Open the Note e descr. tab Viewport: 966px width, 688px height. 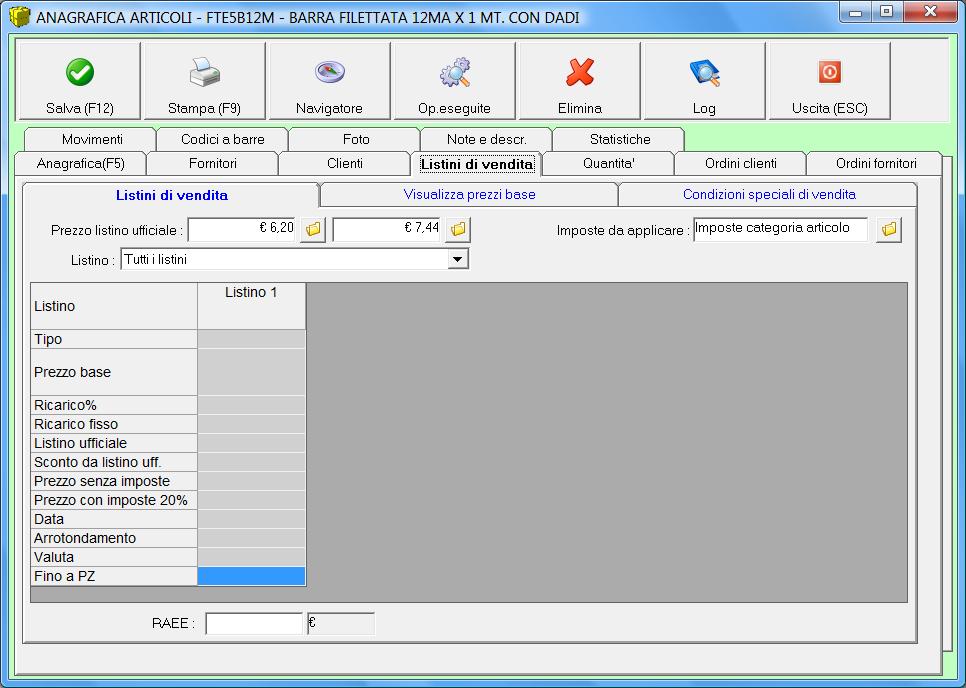pos(487,139)
